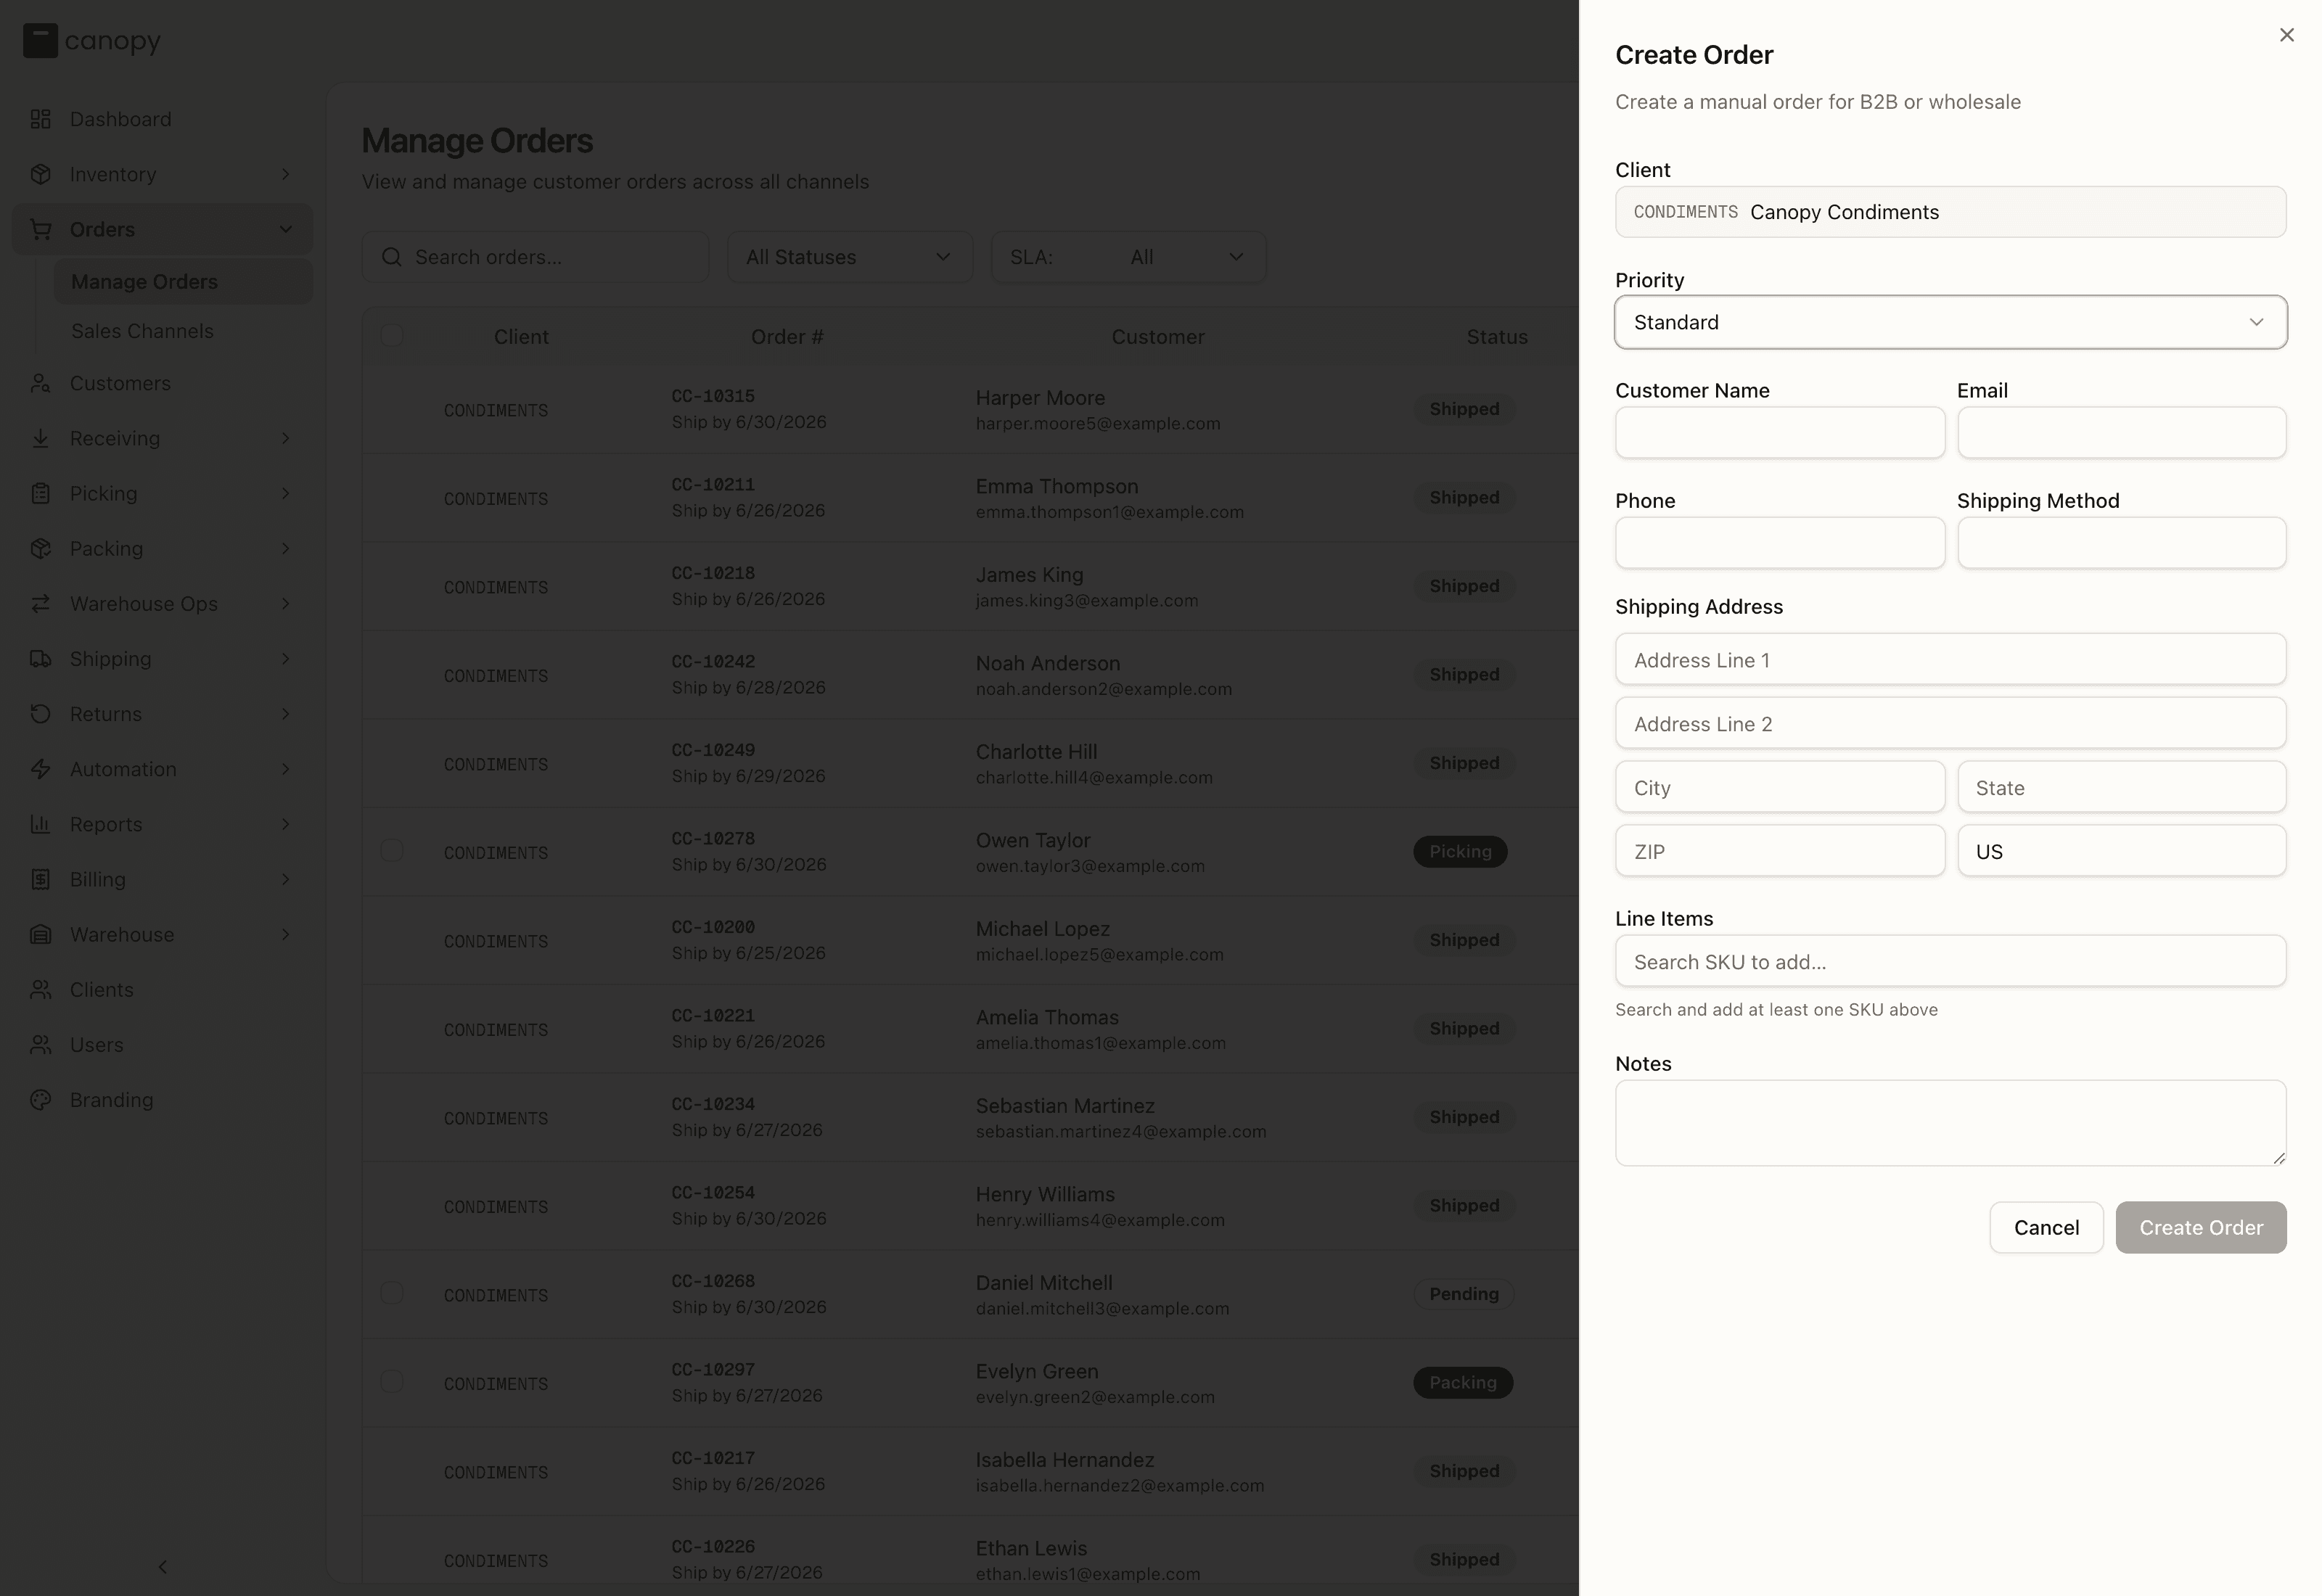The height and width of the screenshot is (1596, 2322).
Task: Expand the Packing menu chevron
Action: (285, 548)
